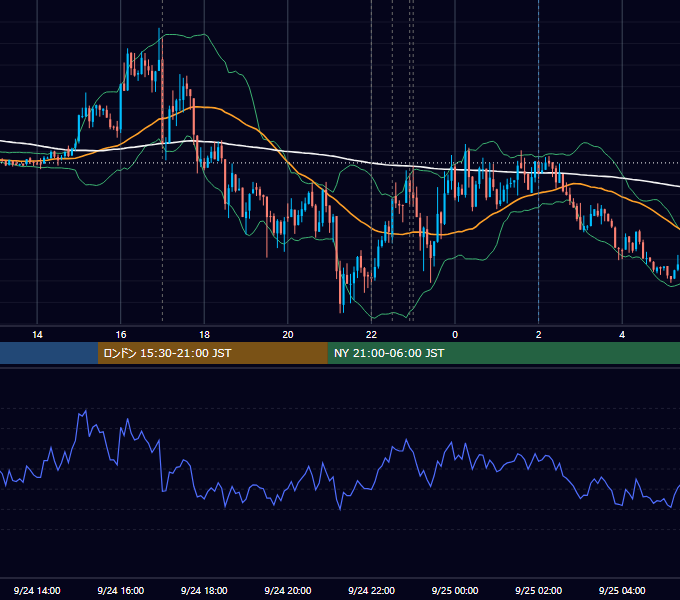Image resolution: width=680 pixels, height=600 pixels.
Task: Click the 9/25 00:00 date label
Action: click(455, 590)
